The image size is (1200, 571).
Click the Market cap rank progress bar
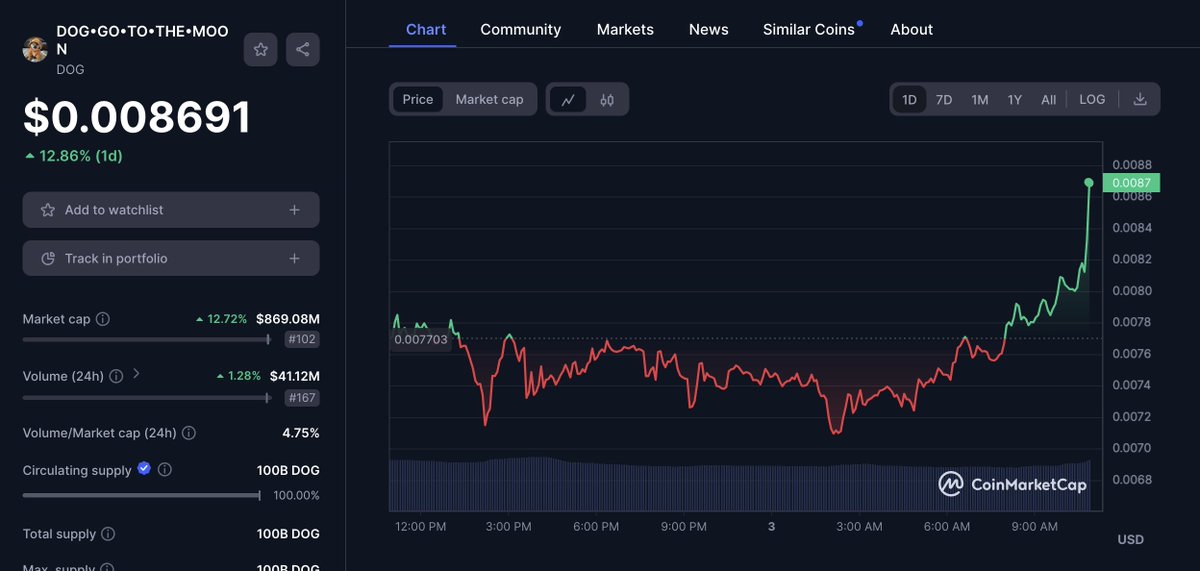(147, 340)
